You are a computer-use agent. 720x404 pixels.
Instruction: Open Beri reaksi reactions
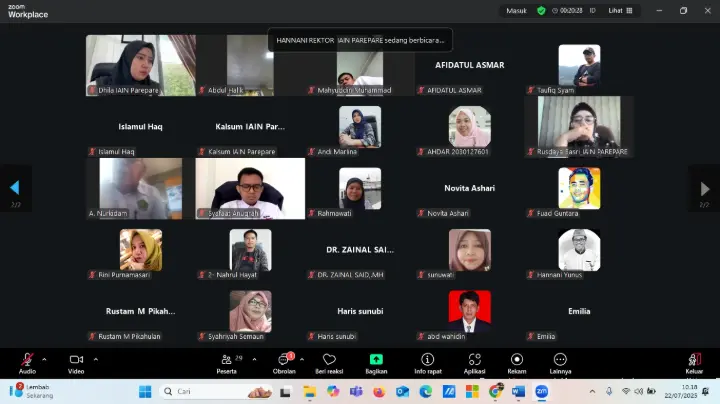[x=330, y=360]
